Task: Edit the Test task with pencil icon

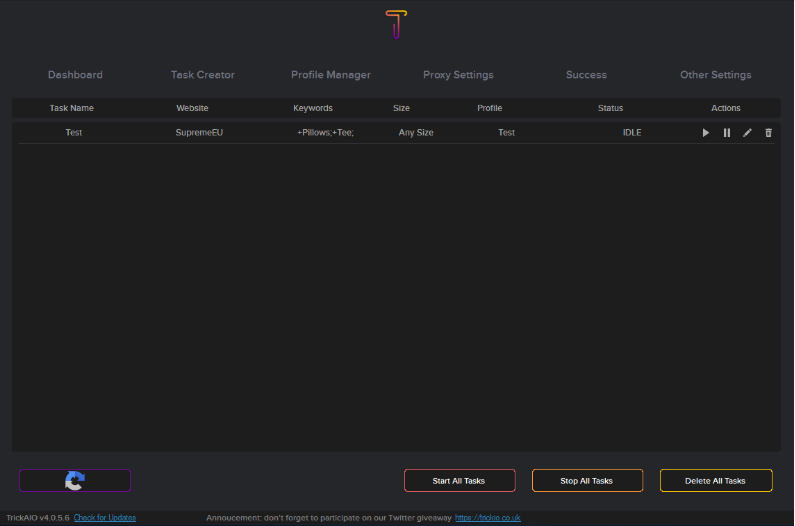Action: point(747,133)
